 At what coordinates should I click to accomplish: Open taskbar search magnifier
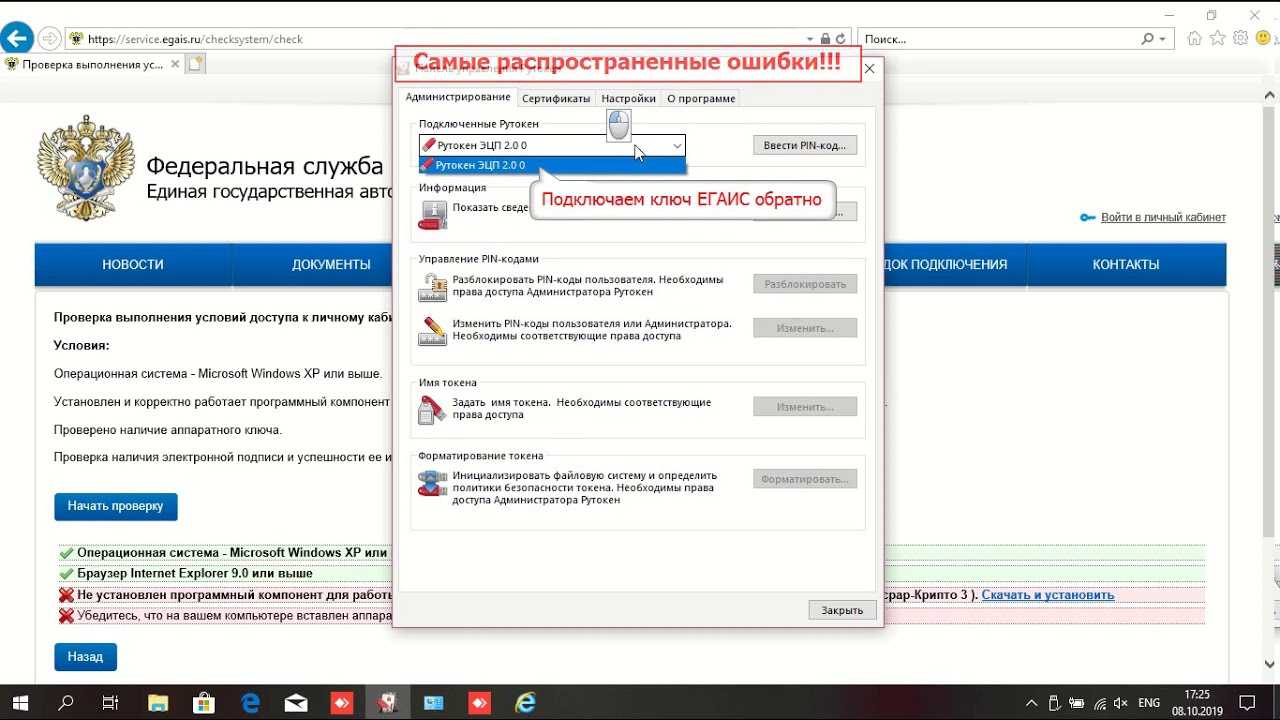(66, 703)
